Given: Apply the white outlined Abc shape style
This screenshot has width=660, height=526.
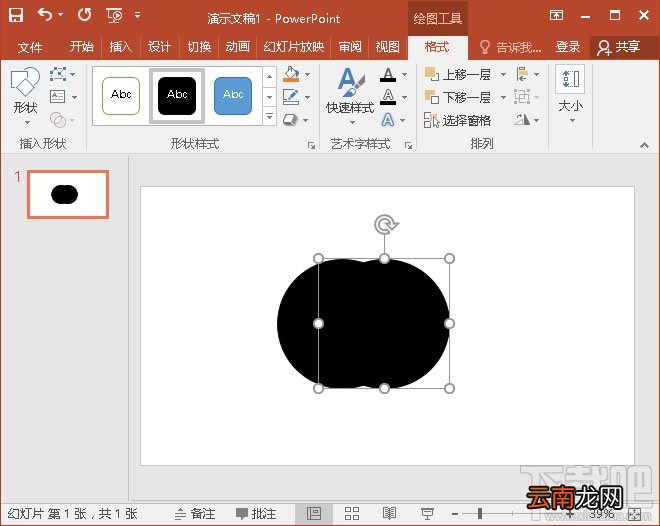Looking at the screenshot, I should (x=121, y=96).
